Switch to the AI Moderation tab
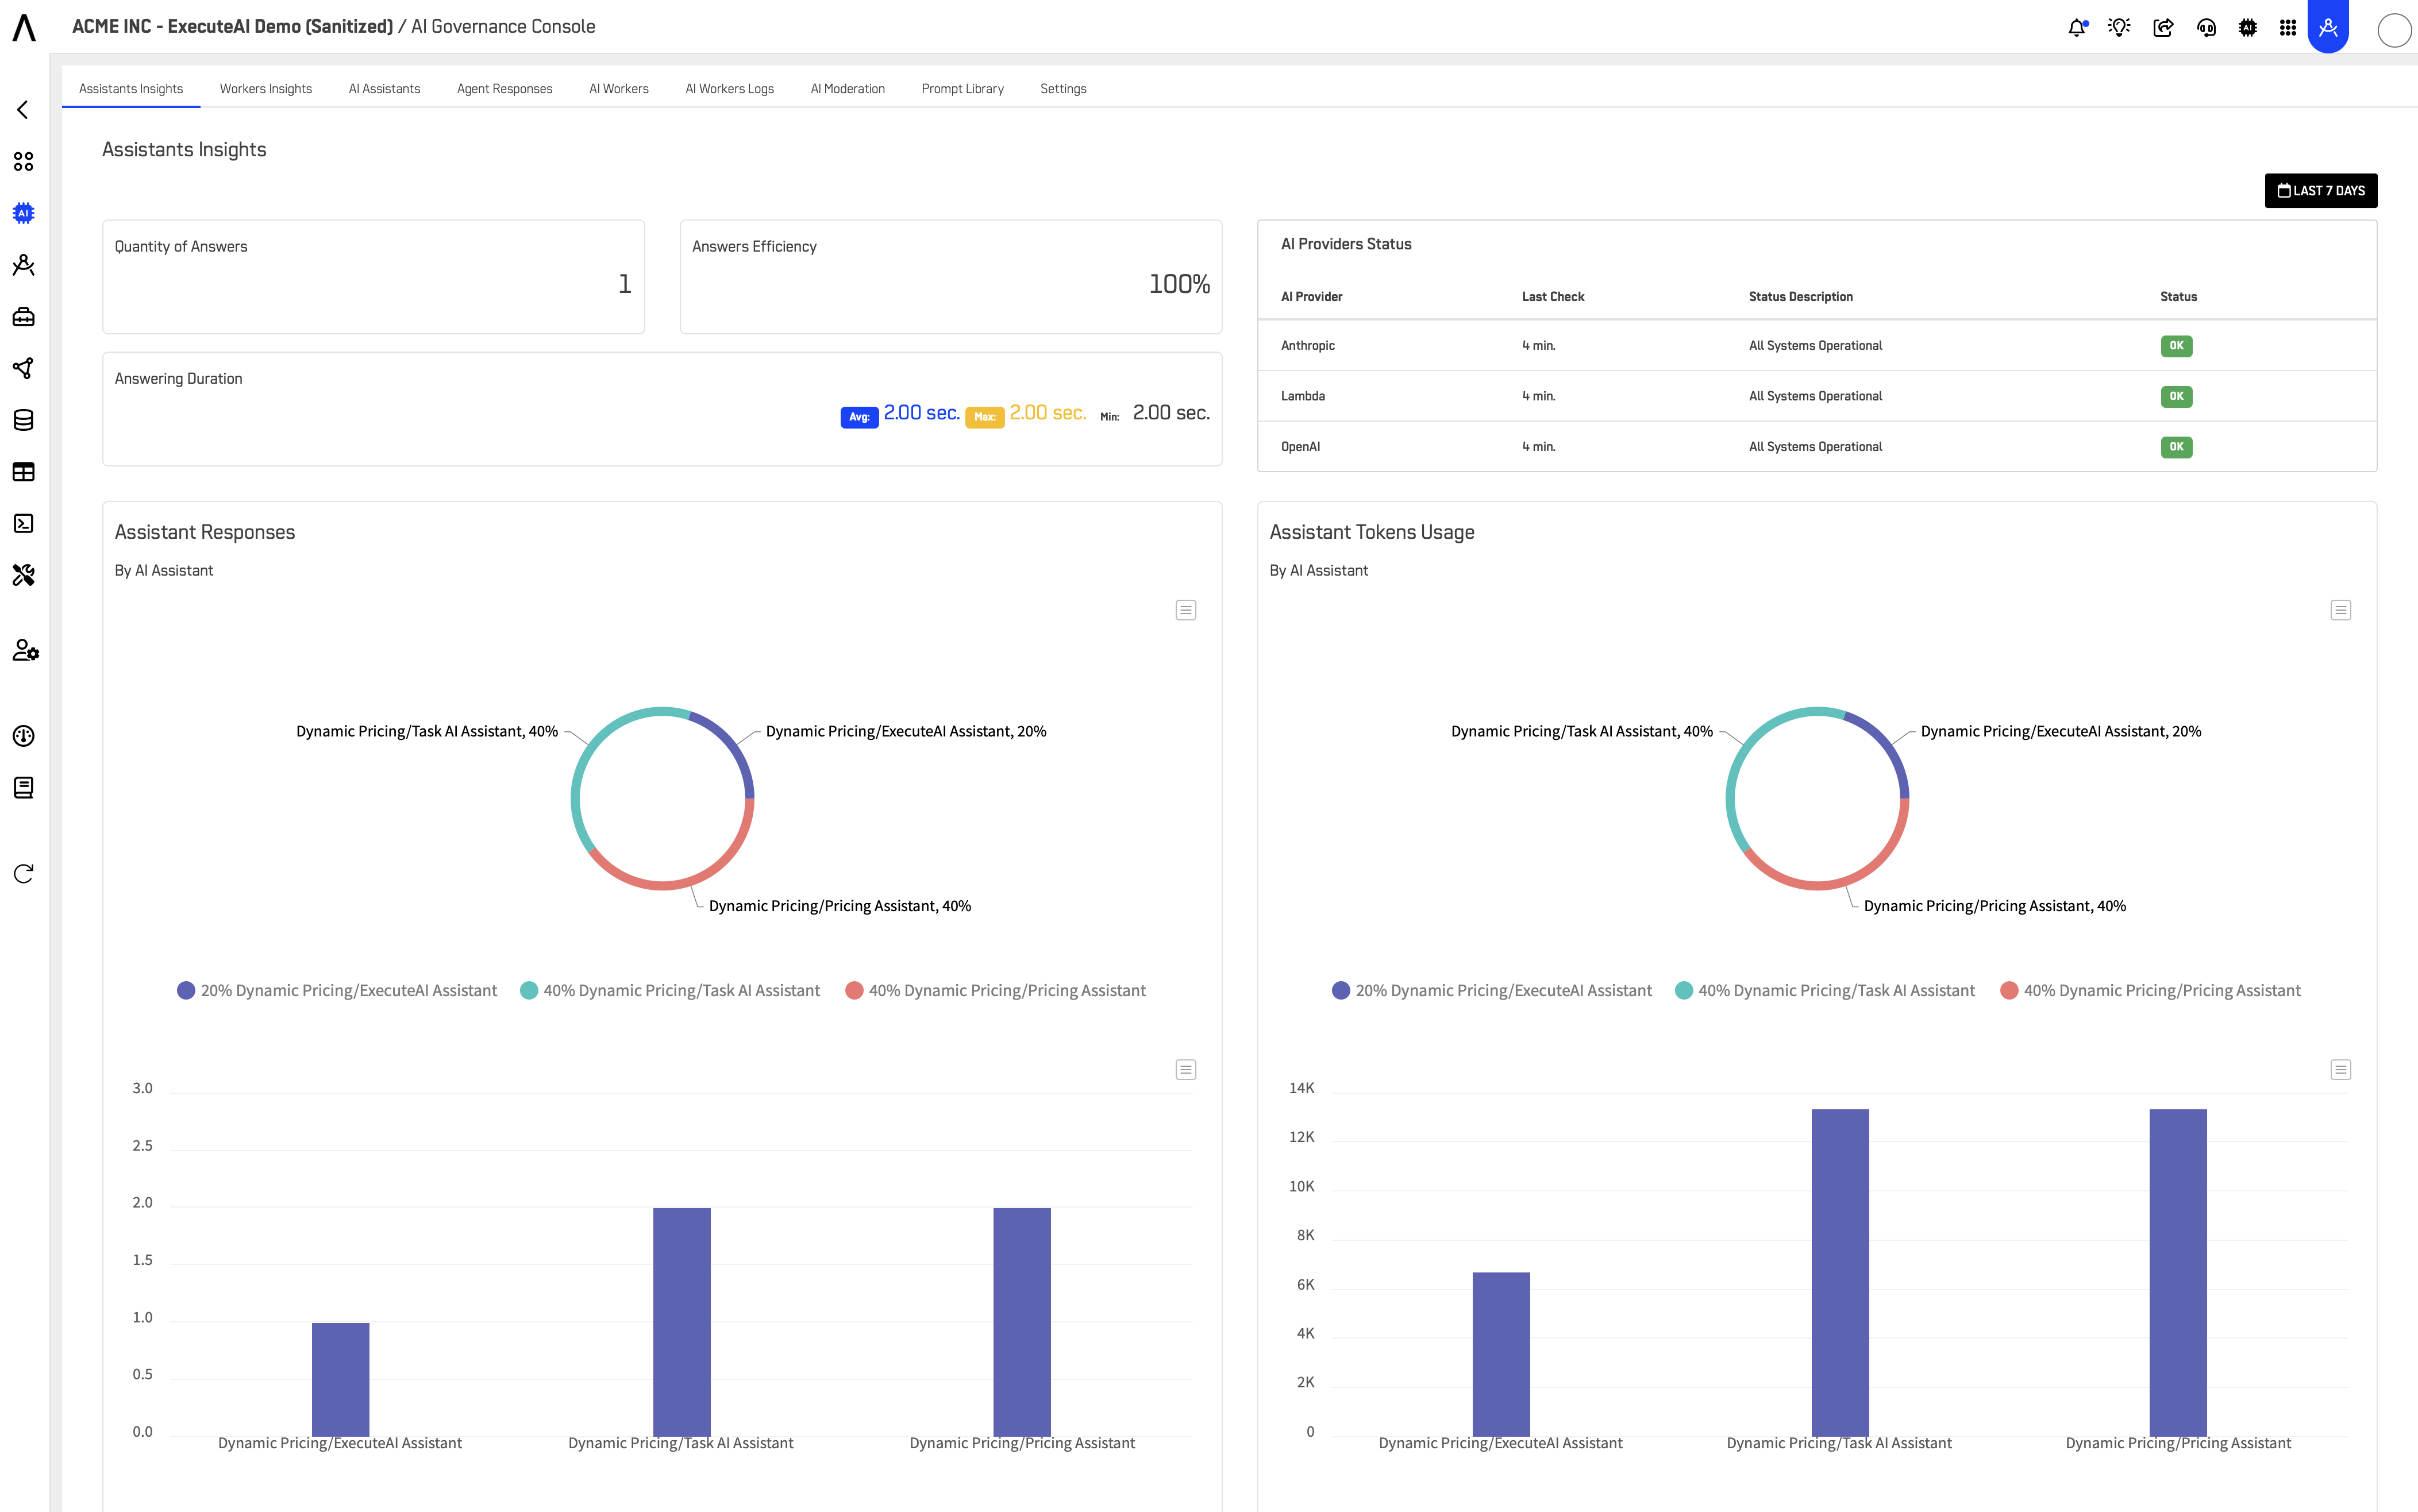 pyautogui.click(x=847, y=88)
